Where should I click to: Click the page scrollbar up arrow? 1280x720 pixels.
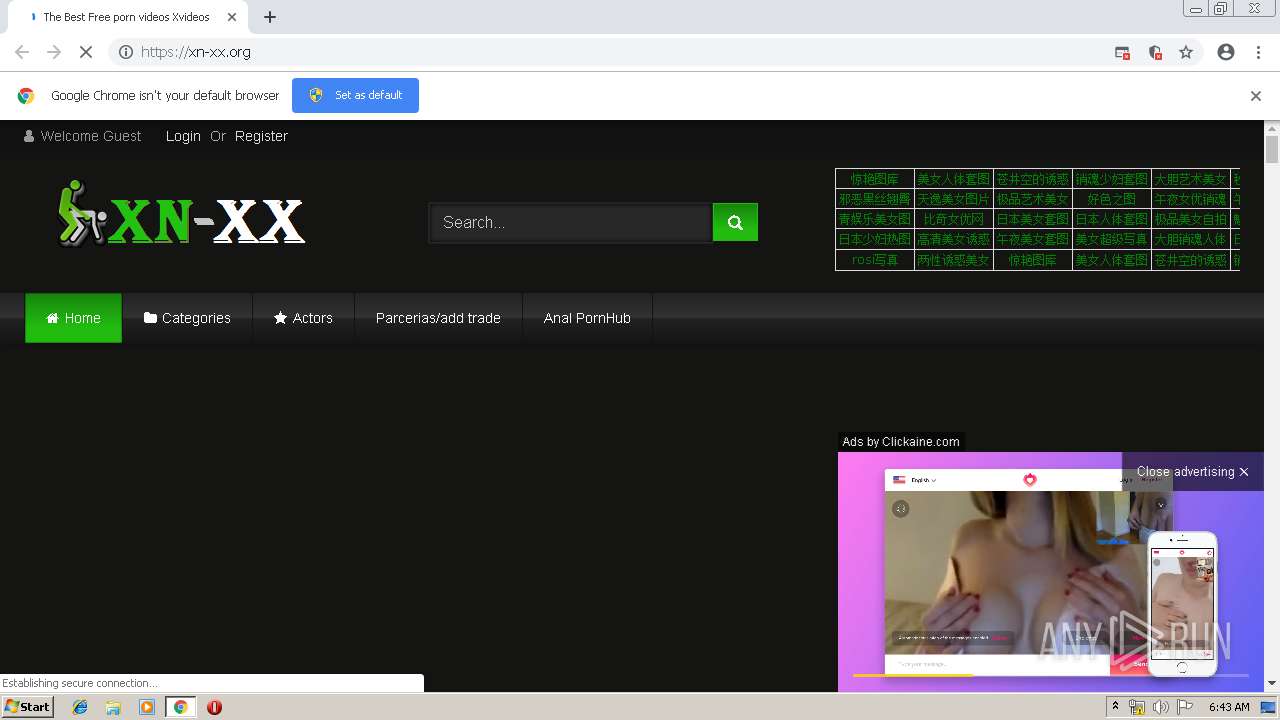point(1272,130)
